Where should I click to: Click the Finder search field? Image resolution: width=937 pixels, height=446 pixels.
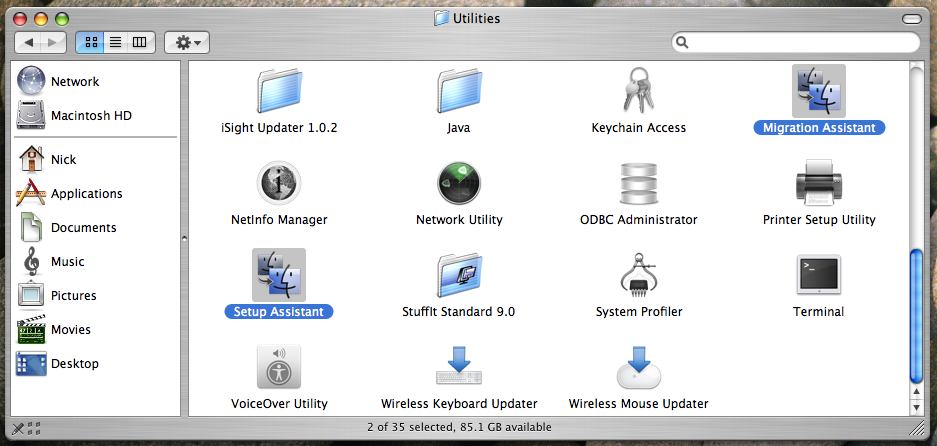tap(795, 42)
